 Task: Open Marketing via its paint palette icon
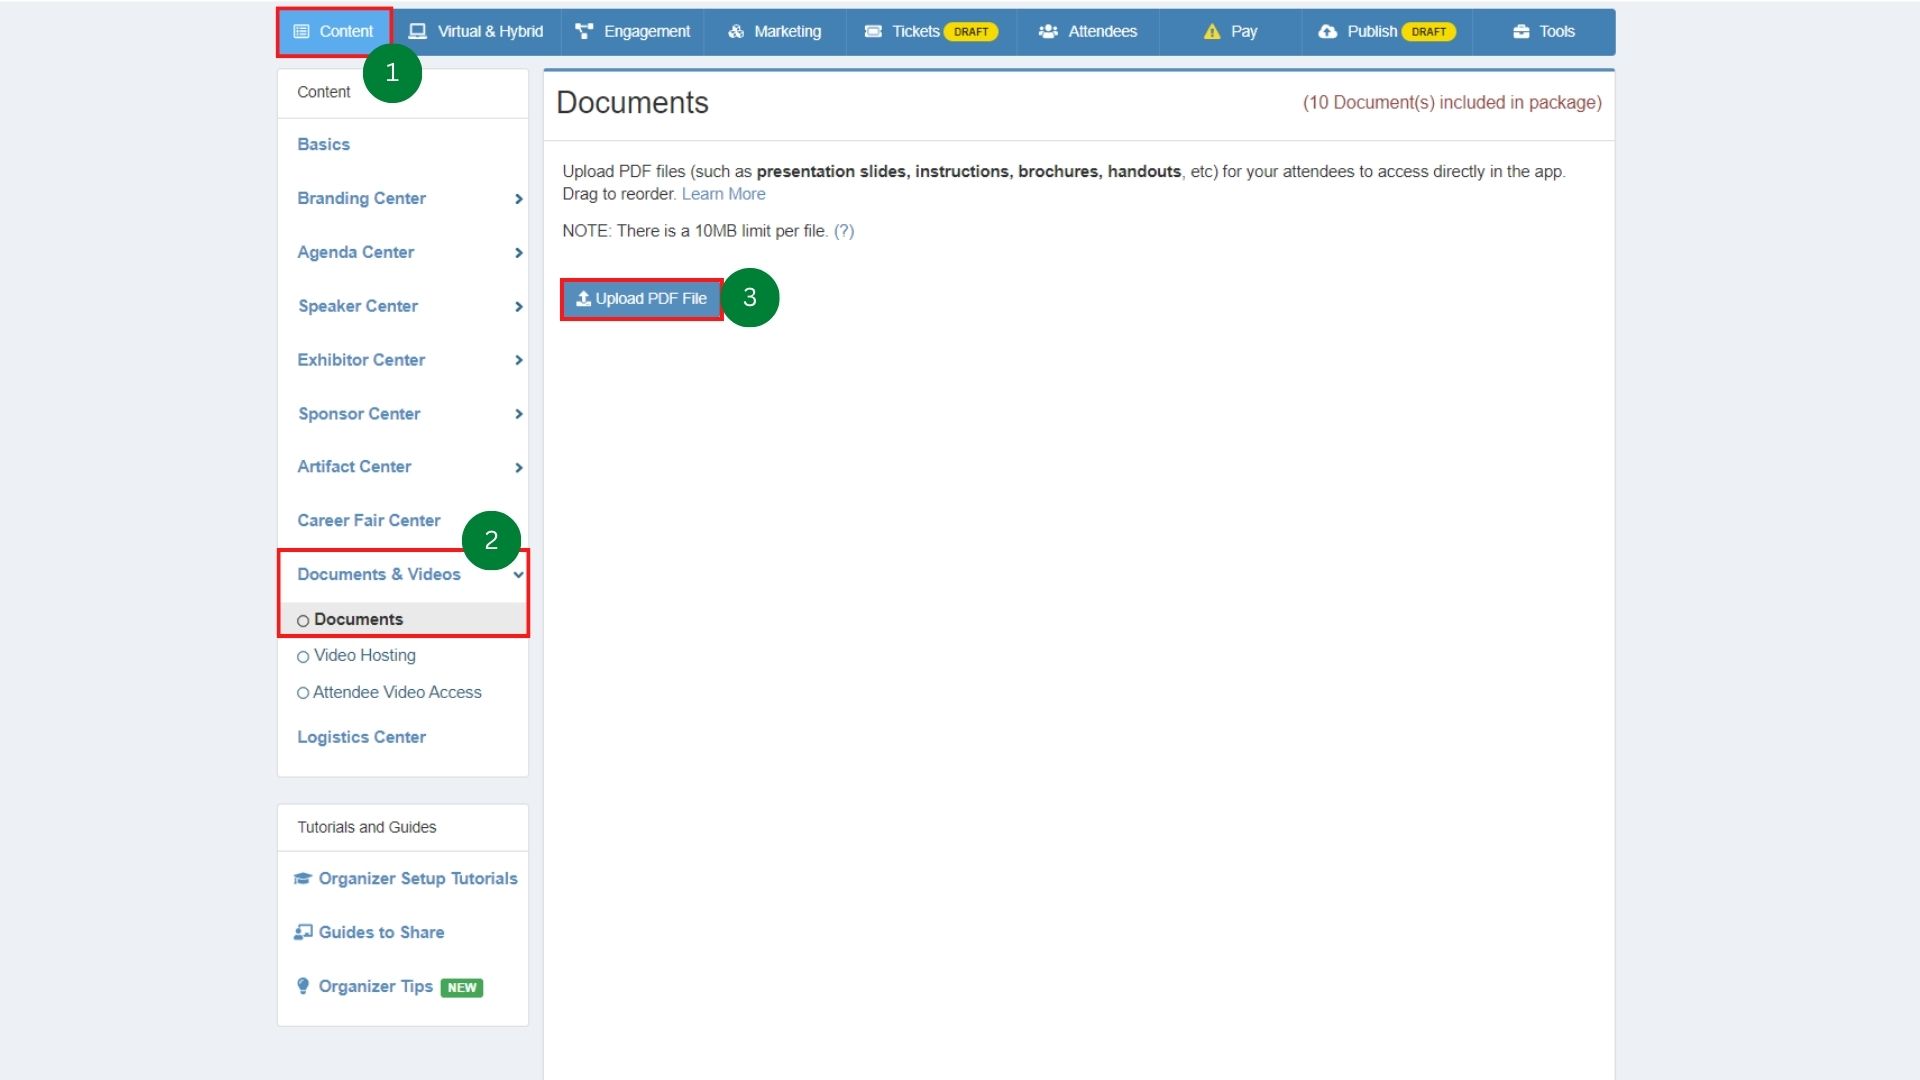pos(736,31)
